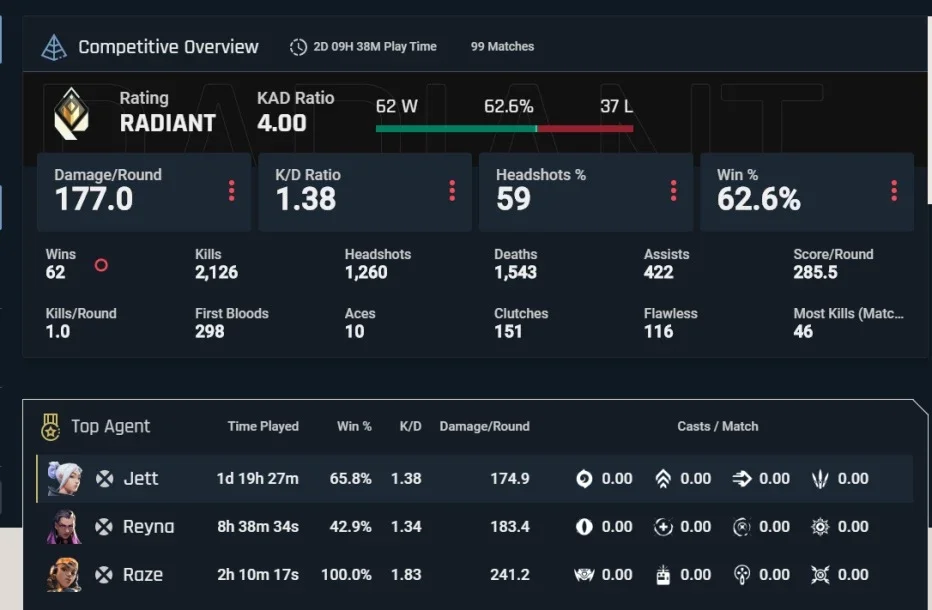932x610 pixels.
Task: Click the Flawless value 116
Action: tap(659, 332)
